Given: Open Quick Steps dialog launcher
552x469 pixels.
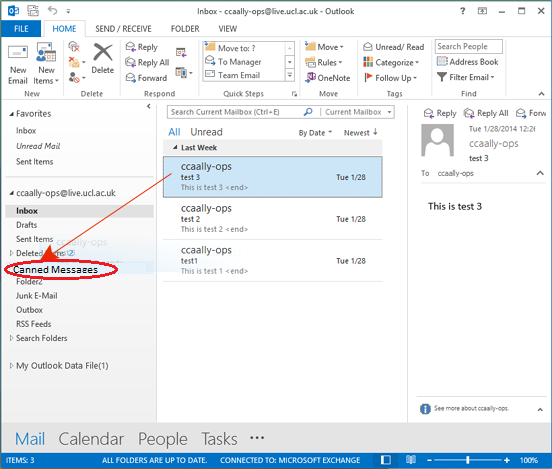Looking at the screenshot, I should (294, 94).
